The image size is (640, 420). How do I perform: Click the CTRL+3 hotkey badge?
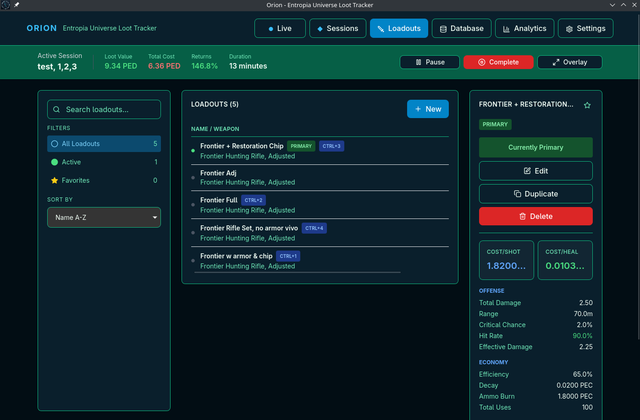pos(331,146)
